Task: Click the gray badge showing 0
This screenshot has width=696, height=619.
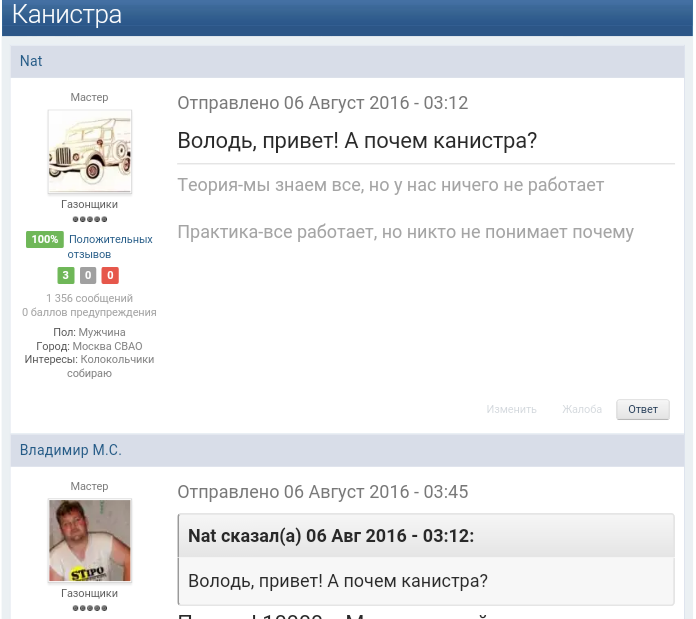Action: (88, 276)
